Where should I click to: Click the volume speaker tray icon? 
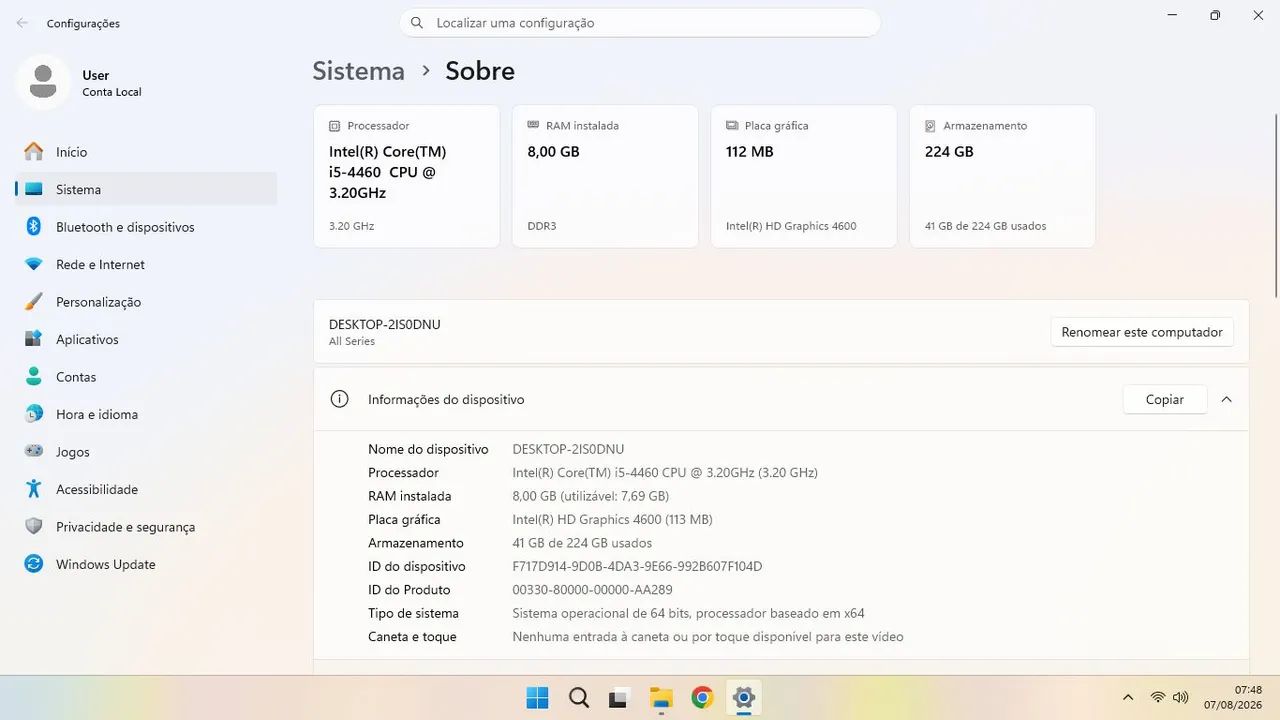(x=1180, y=697)
